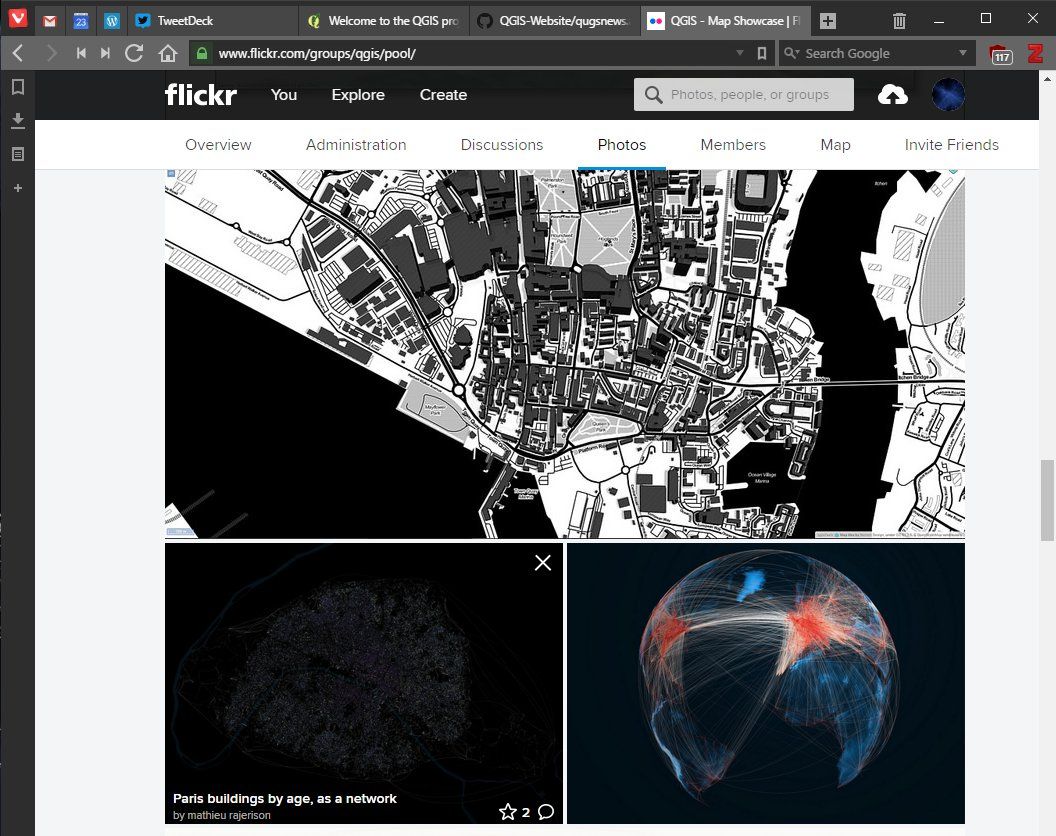Open the downloads panel in sidebar
Viewport: 1056px width, 836px height.
coord(18,121)
